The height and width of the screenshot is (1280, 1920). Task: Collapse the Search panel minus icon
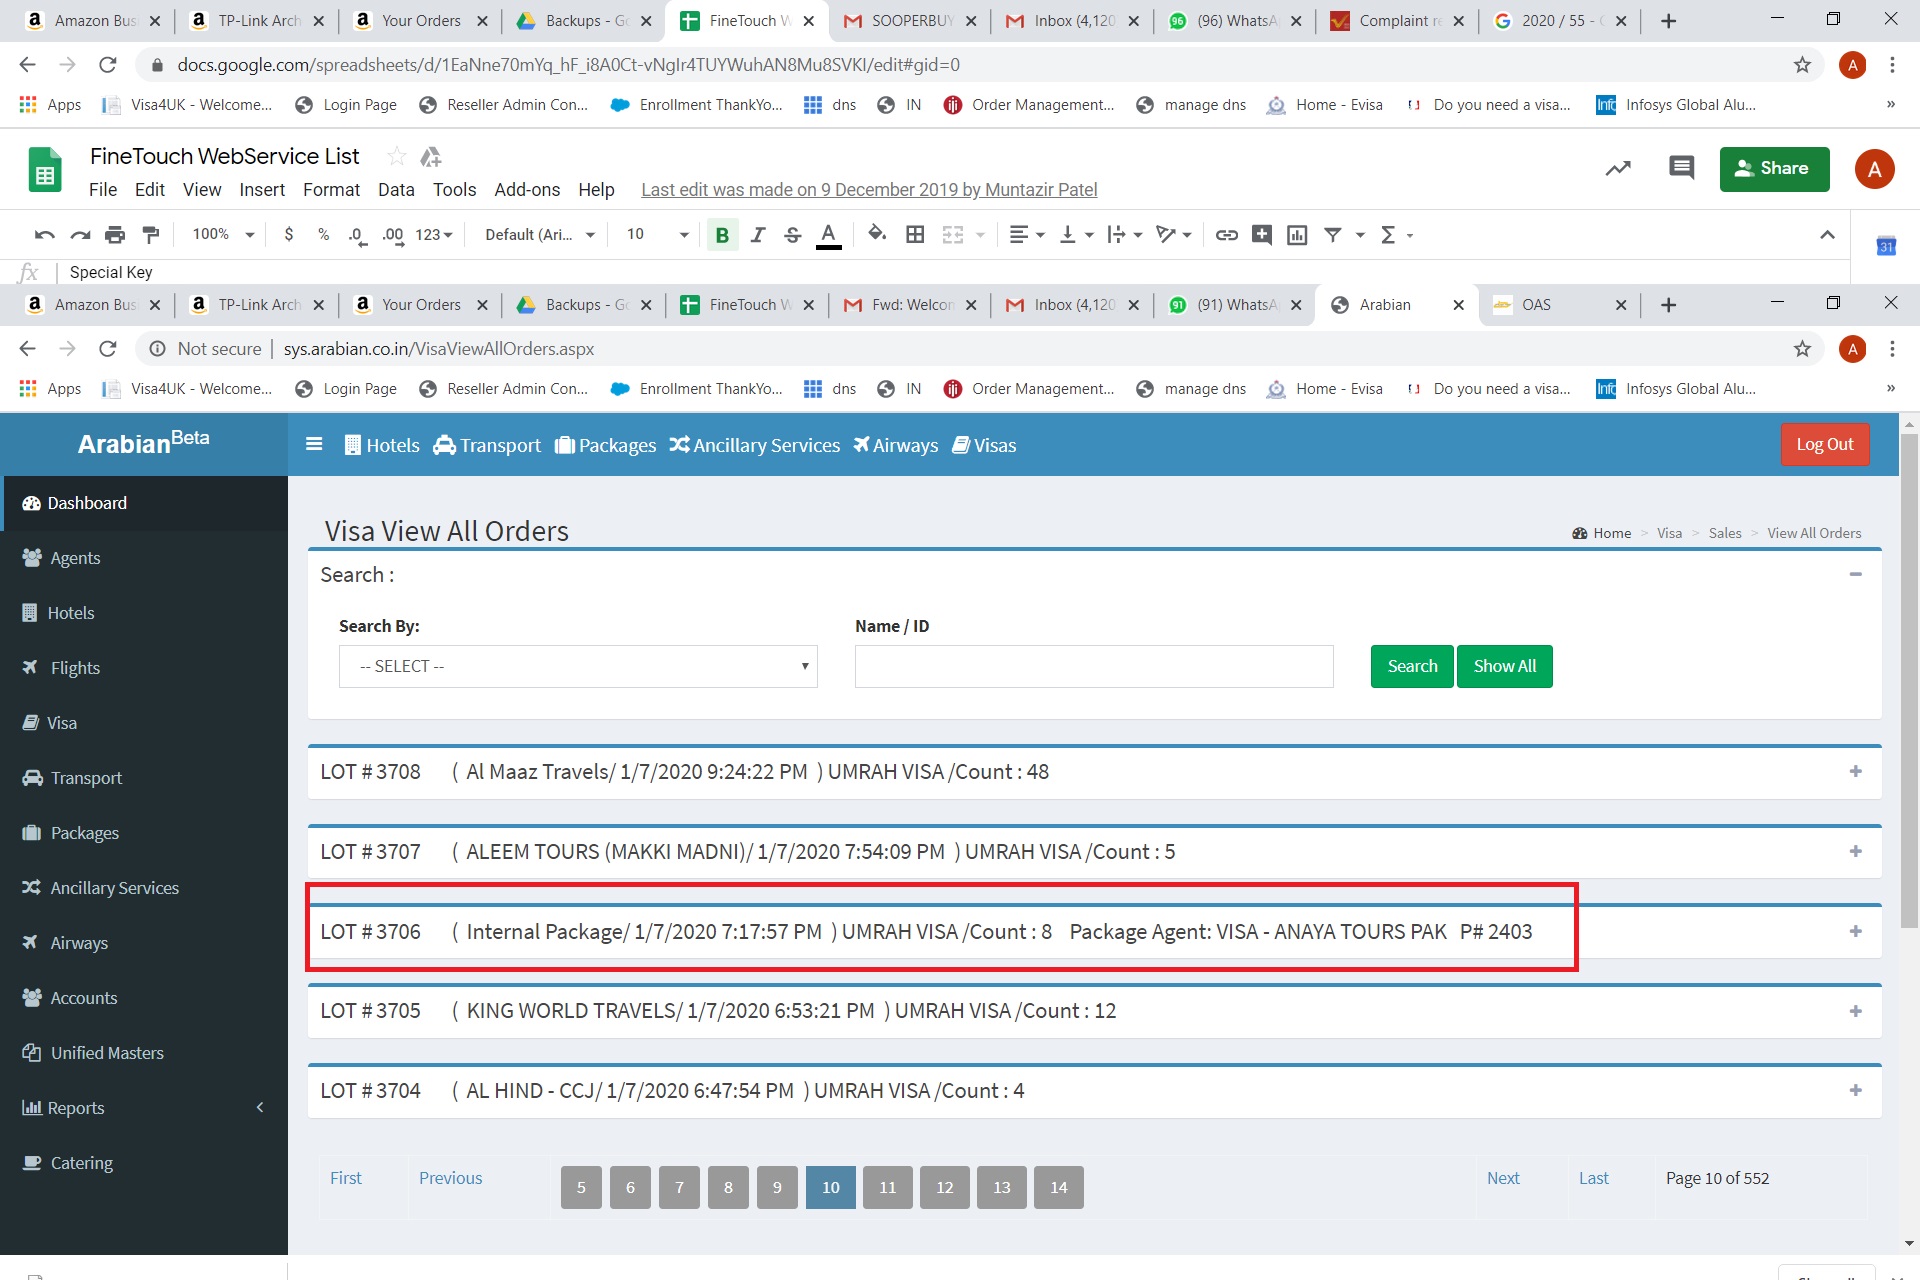(1855, 574)
